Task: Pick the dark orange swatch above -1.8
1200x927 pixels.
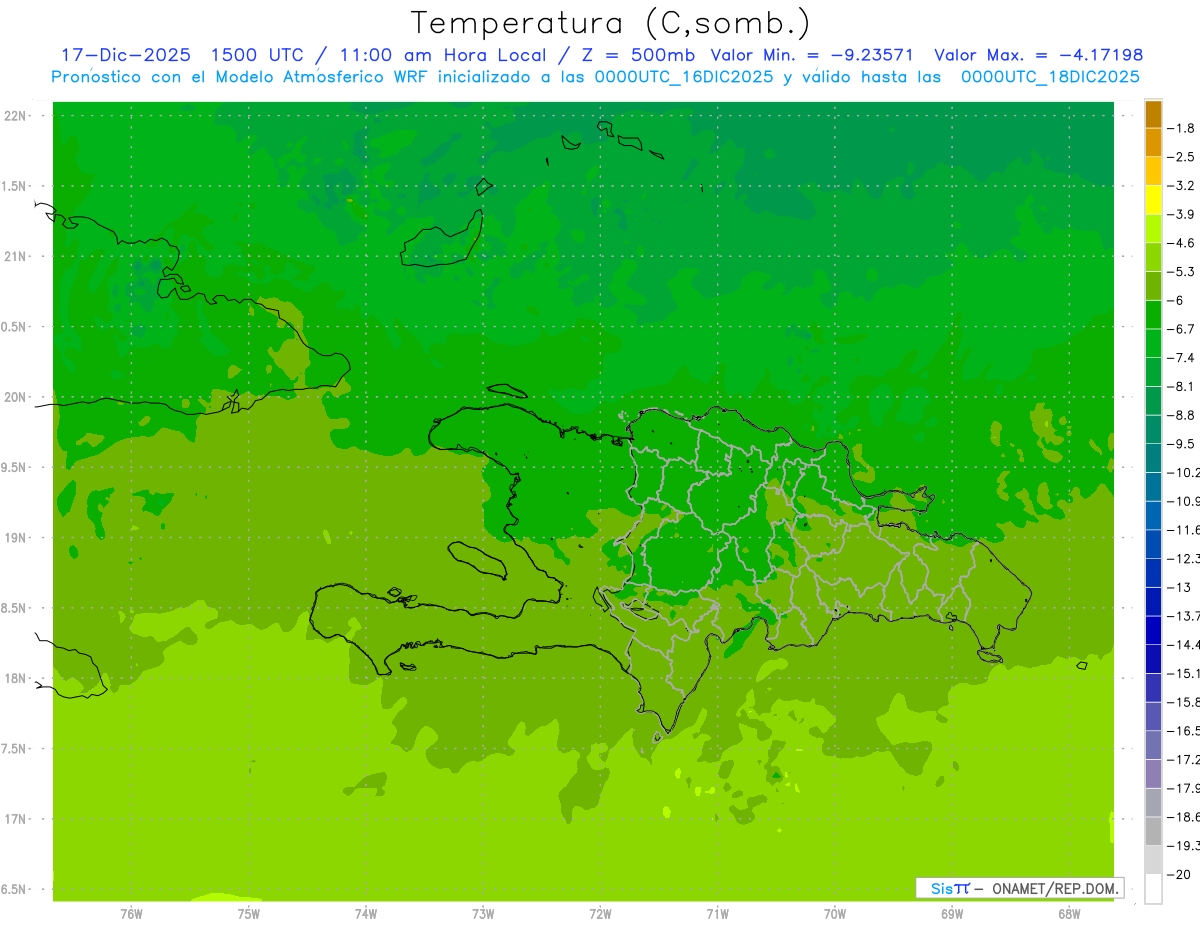Action: tap(1153, 114)
